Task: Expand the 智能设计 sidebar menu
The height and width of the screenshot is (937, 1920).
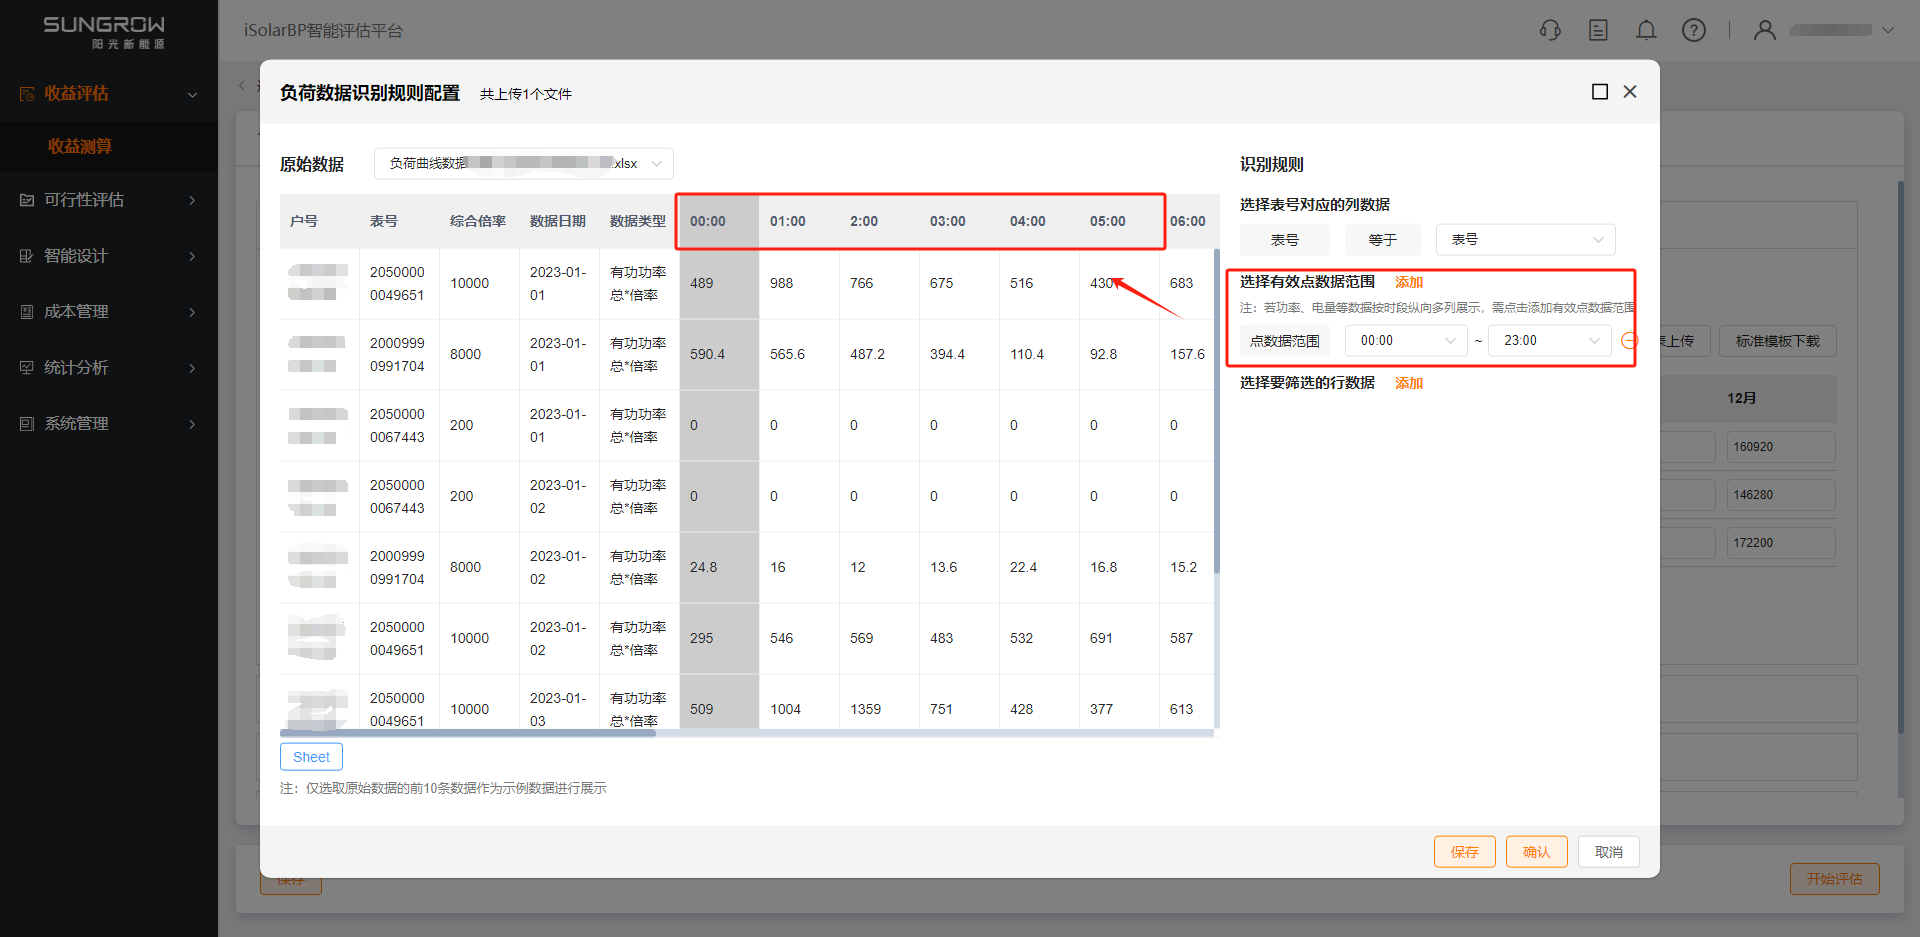Action: tap(108, 256)
